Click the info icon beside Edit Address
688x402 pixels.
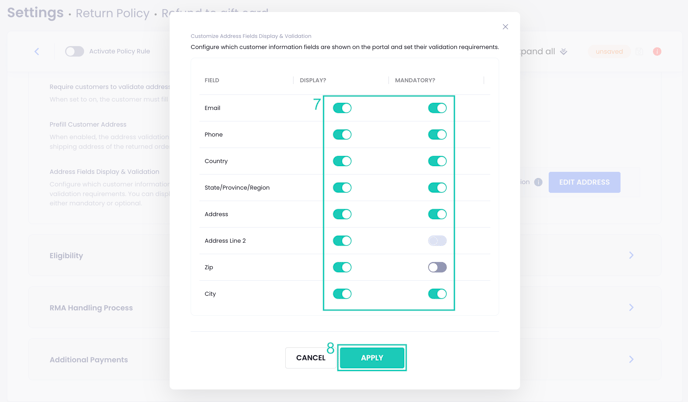click(538, 182)
